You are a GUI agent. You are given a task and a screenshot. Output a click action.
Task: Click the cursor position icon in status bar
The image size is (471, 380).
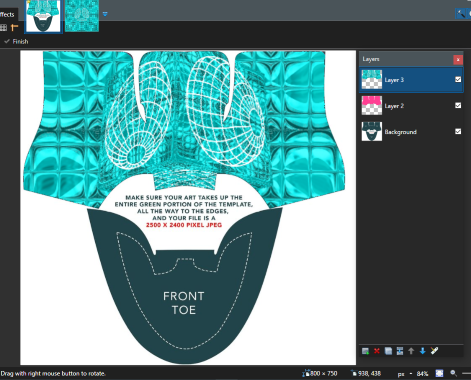tap(354, 374)
